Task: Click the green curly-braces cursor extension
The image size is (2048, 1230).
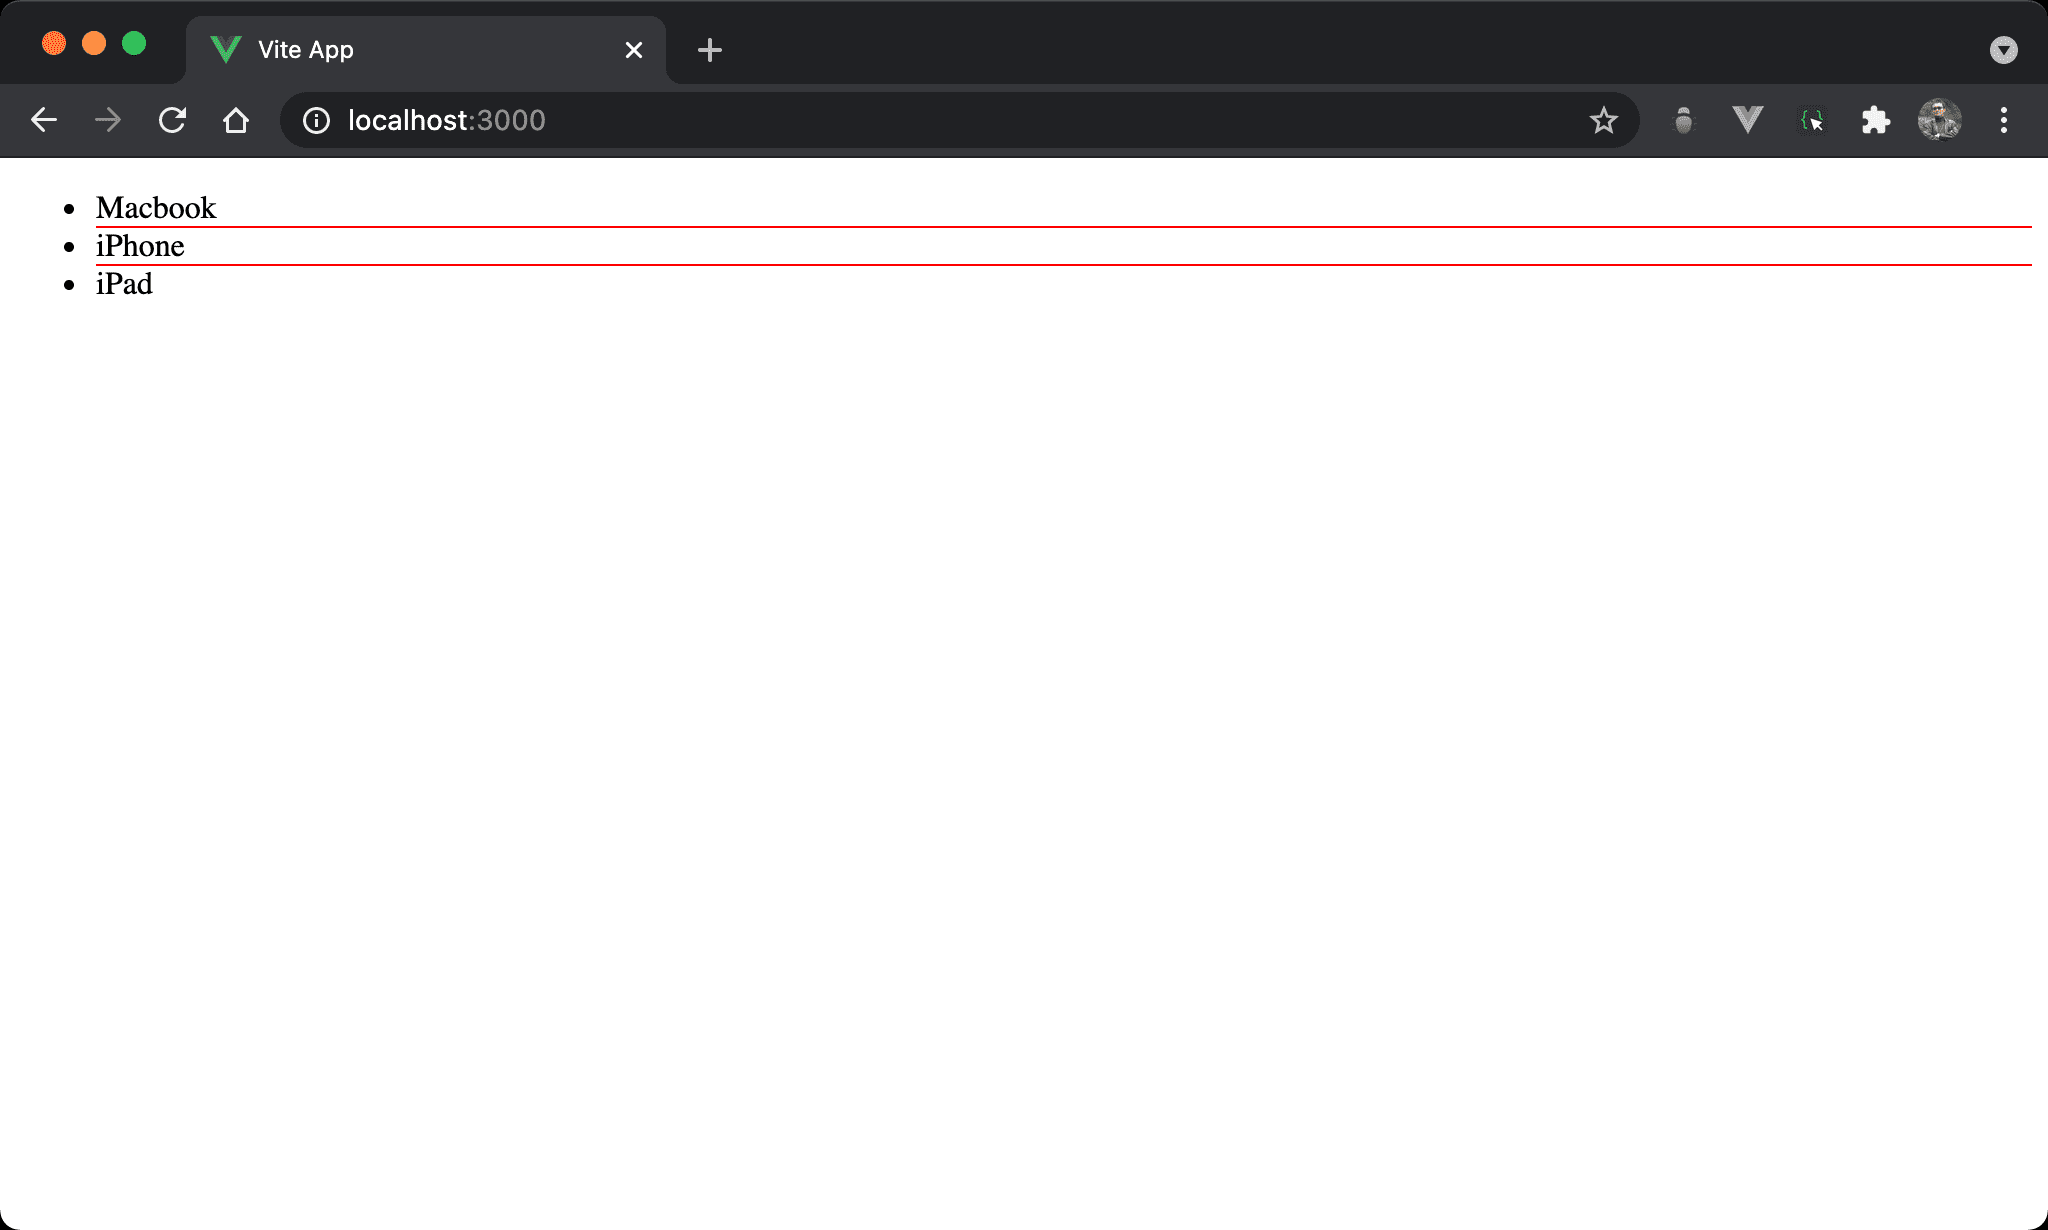Action: click(x=1812, y=120)
